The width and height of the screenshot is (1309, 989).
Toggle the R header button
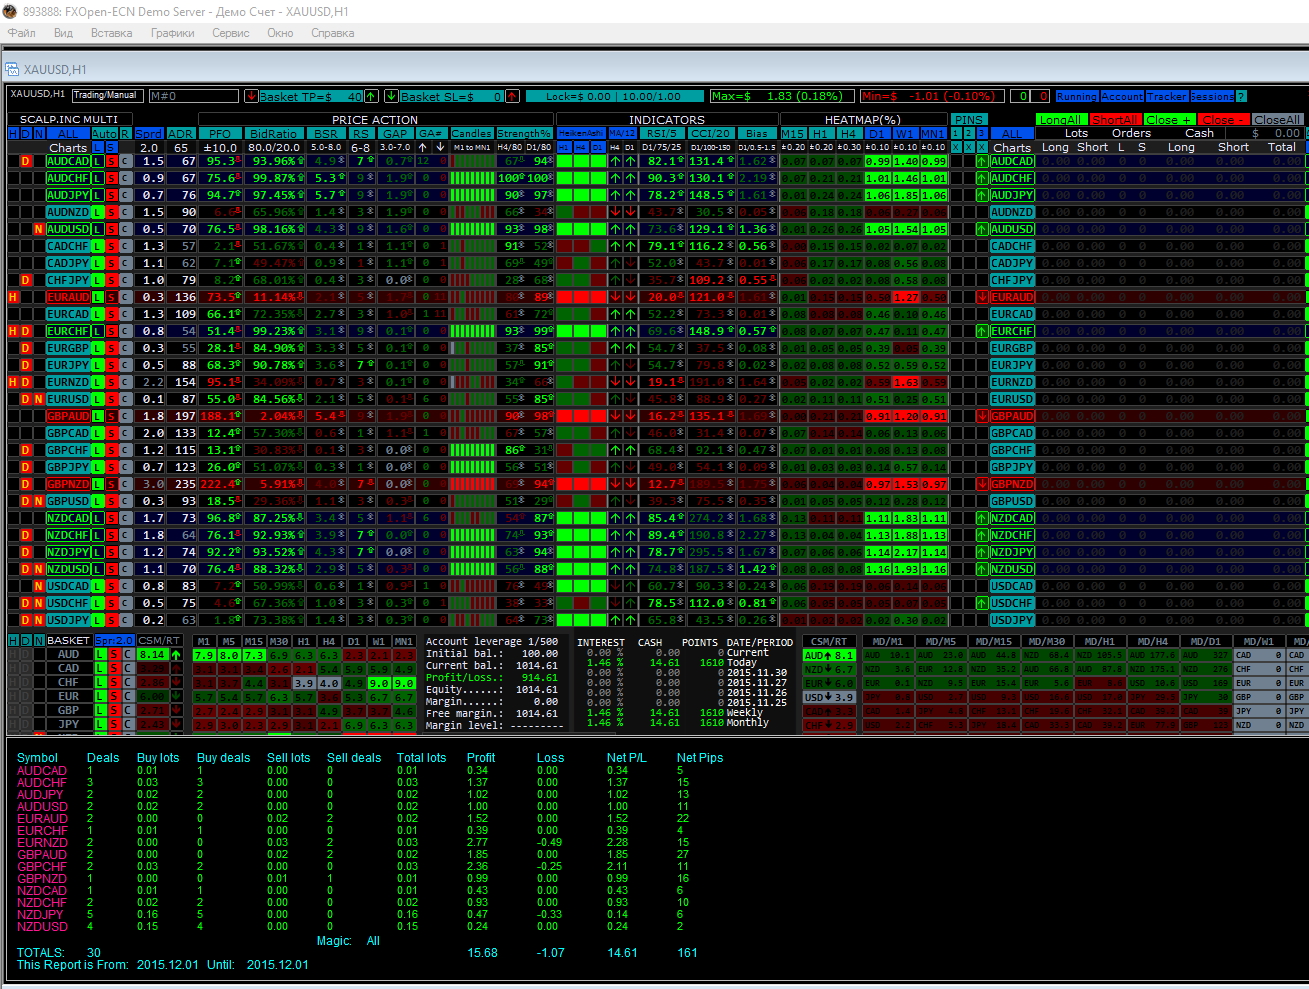pos(125,133)
